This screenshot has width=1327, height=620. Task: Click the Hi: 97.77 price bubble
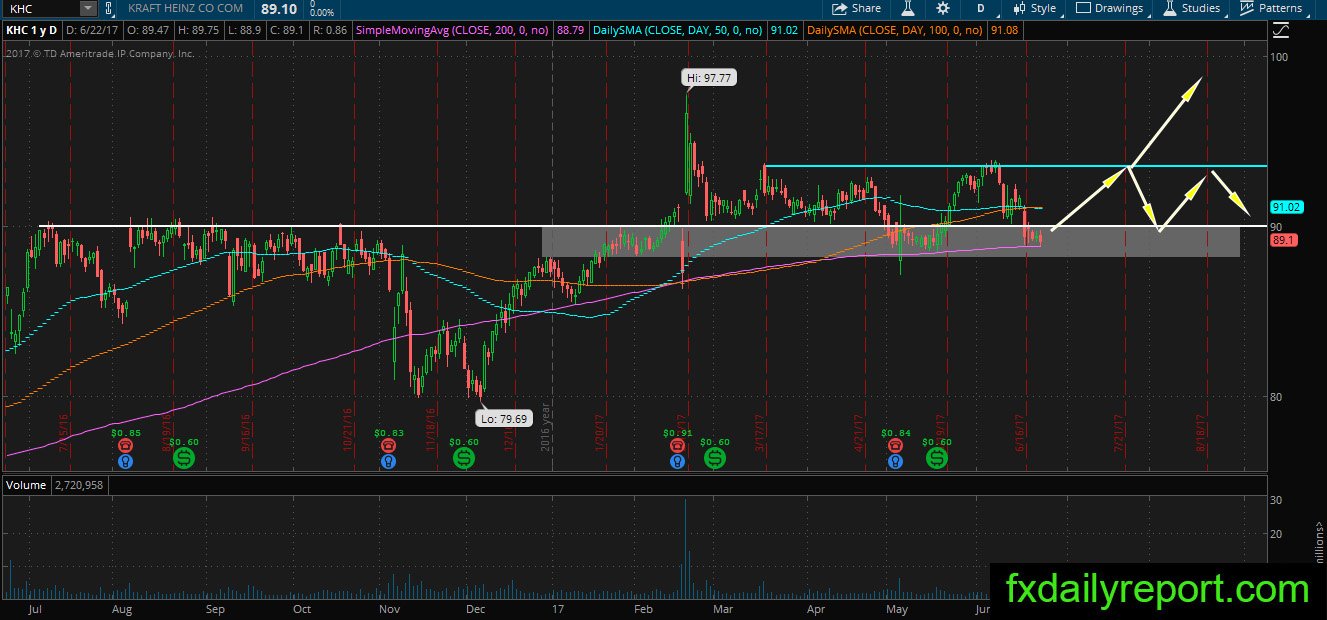click(x=708, y=77)
